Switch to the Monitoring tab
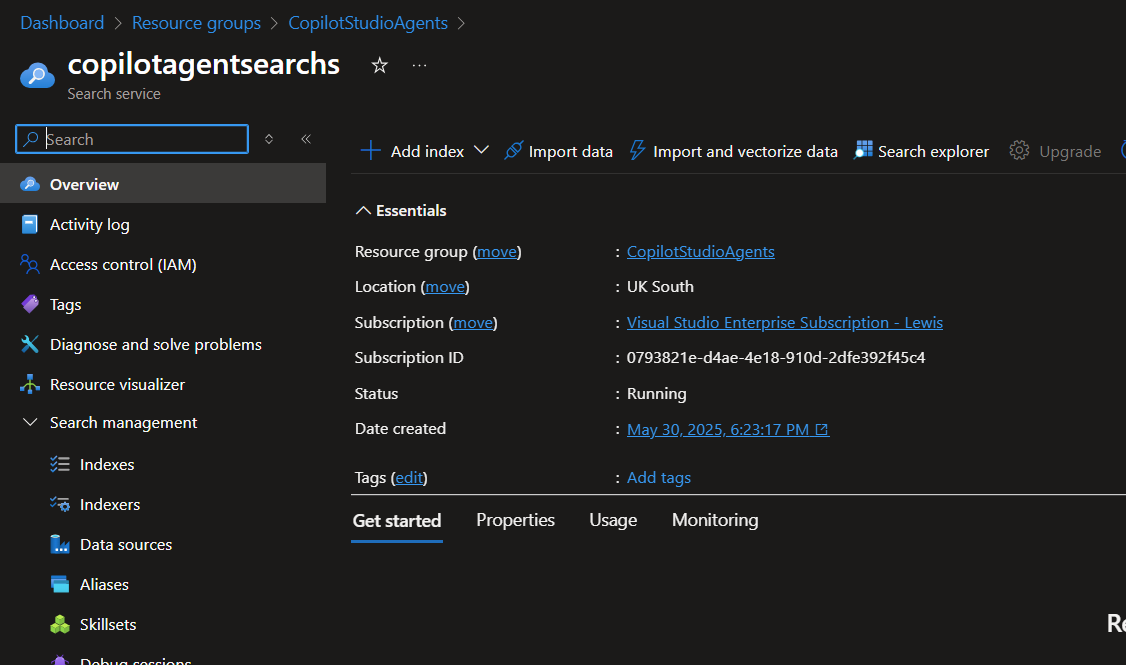 pyautogui.click(x=714, y=520)
